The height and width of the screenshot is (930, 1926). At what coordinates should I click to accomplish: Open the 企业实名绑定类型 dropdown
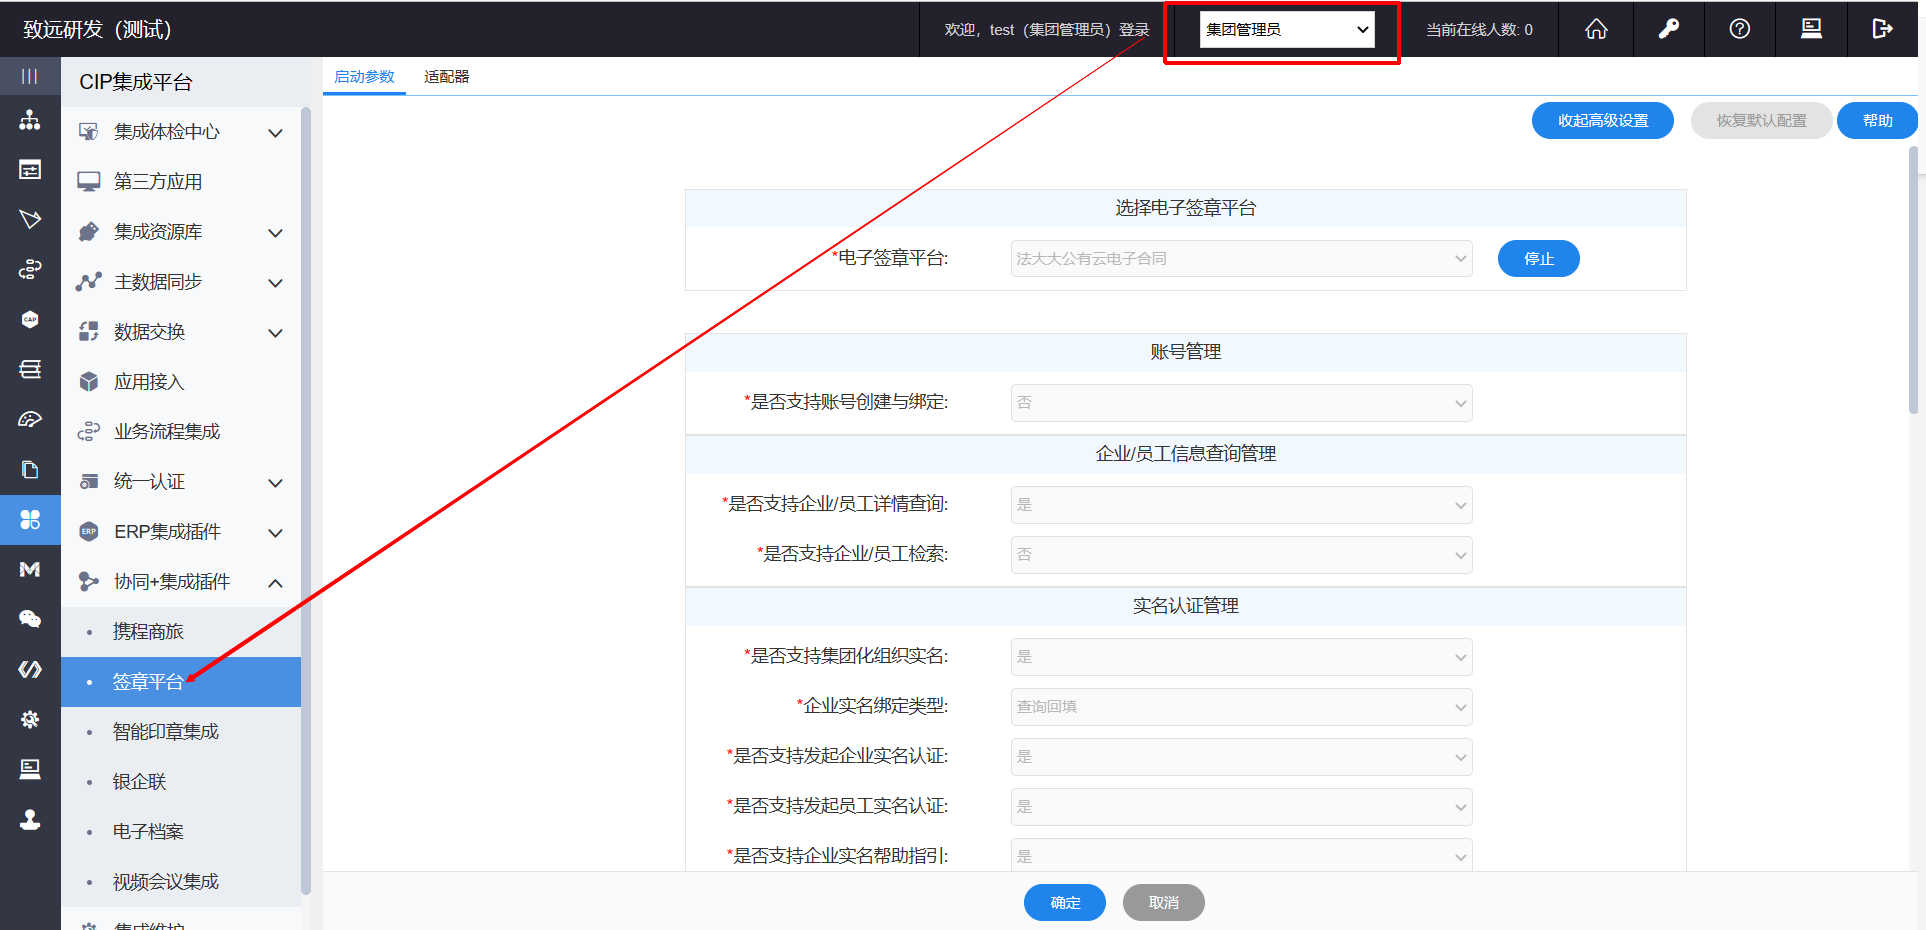pos(1241,707)
